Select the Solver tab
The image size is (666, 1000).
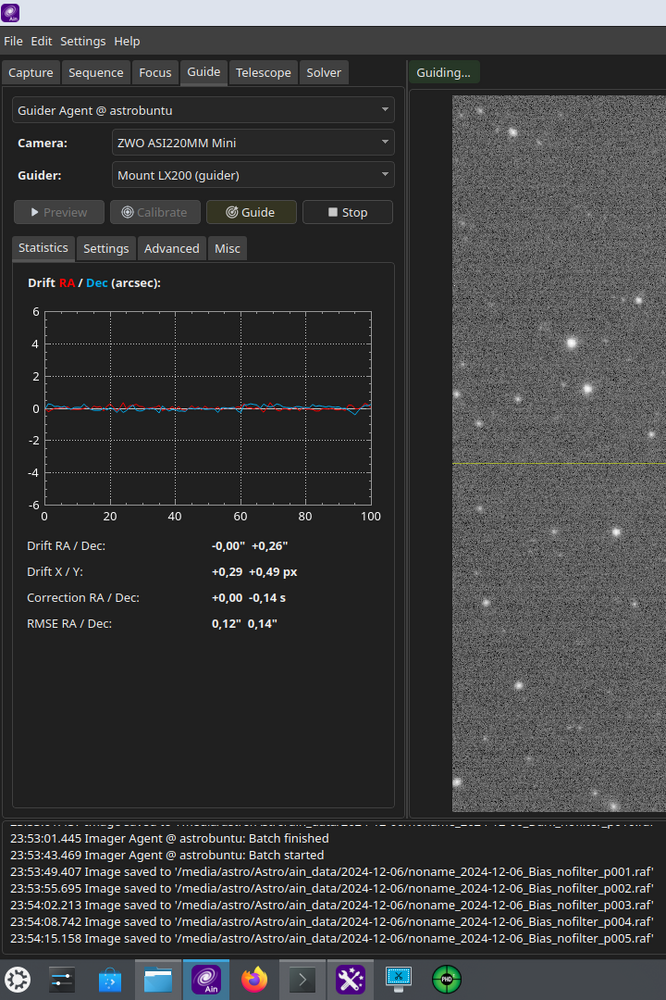324,72
